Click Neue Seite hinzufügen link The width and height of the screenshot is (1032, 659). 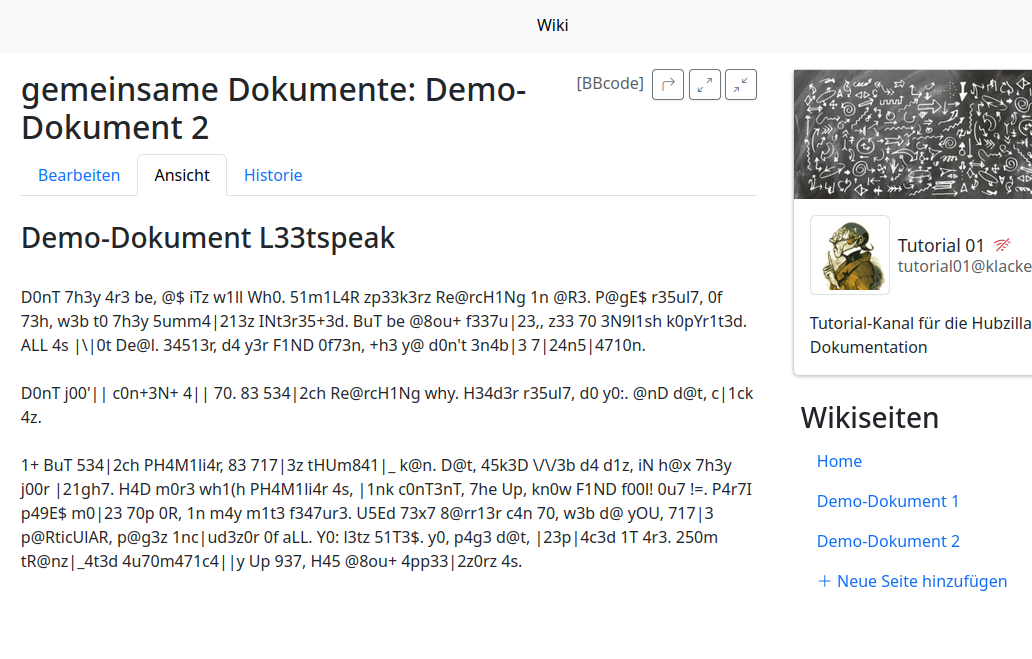[921, 581]
